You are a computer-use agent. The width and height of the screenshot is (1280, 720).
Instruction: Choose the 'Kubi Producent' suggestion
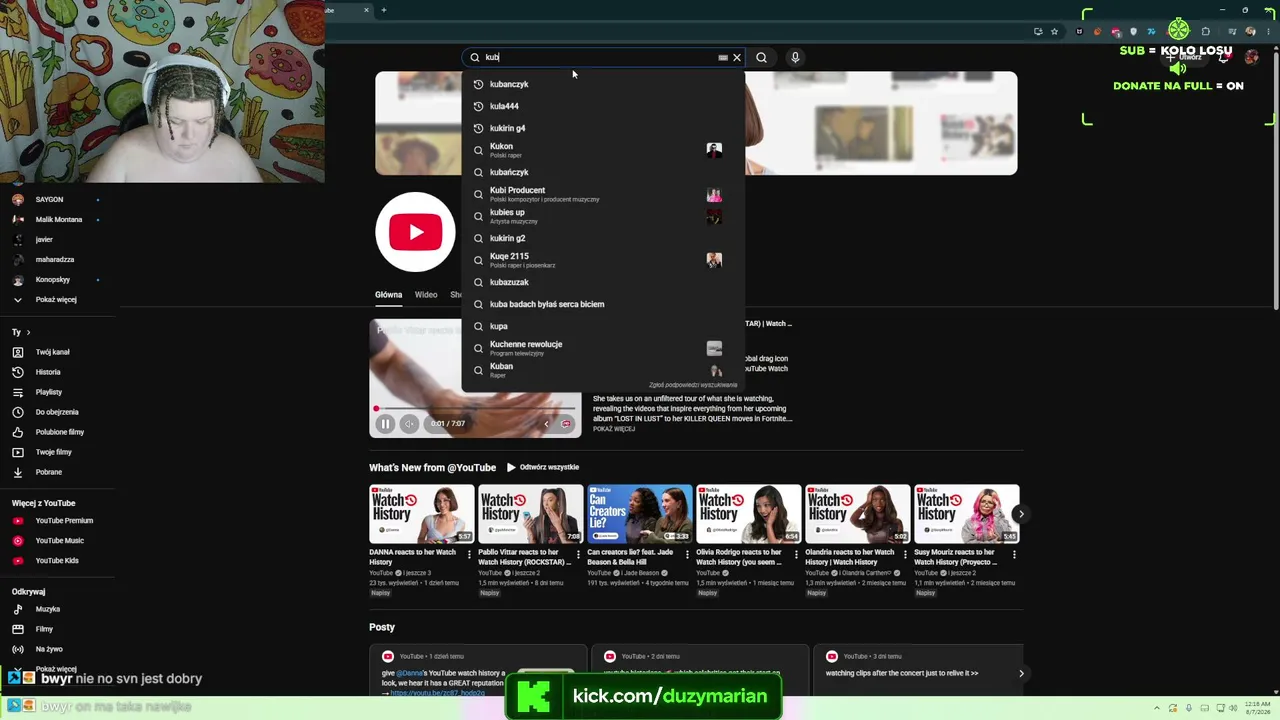point(603,194)
